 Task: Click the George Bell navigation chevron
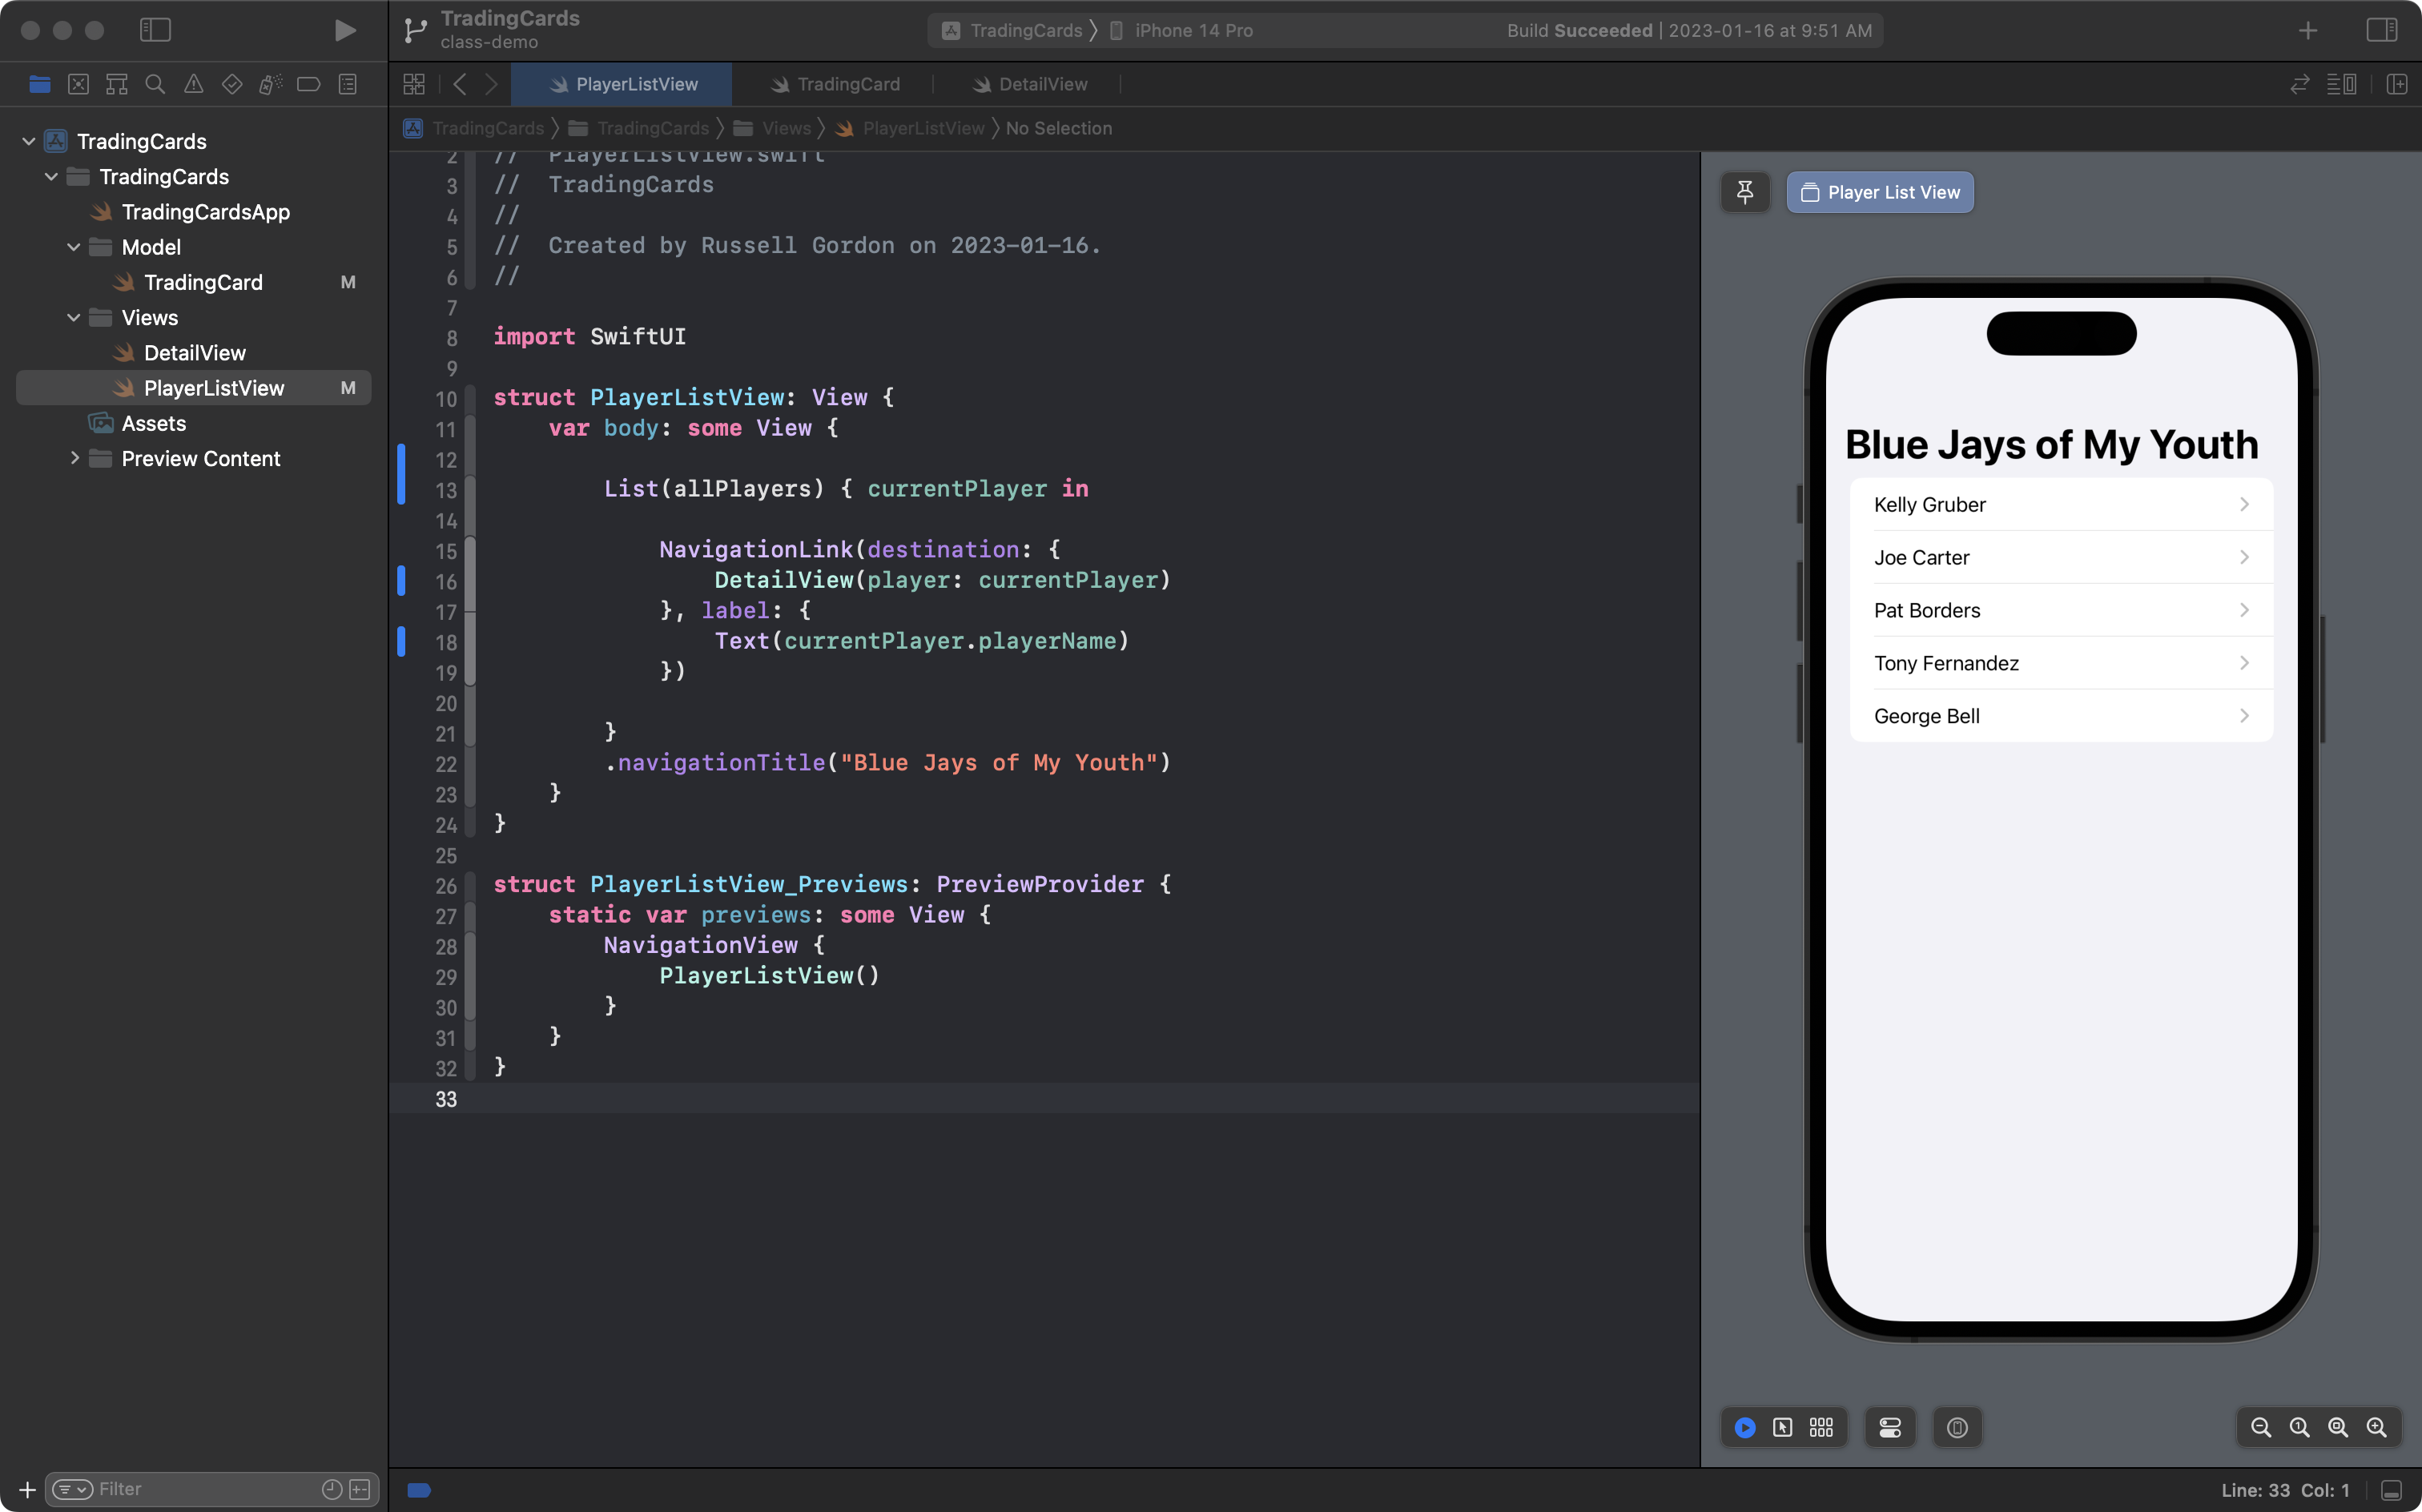pyautogui.click(x=2244, y=716)
